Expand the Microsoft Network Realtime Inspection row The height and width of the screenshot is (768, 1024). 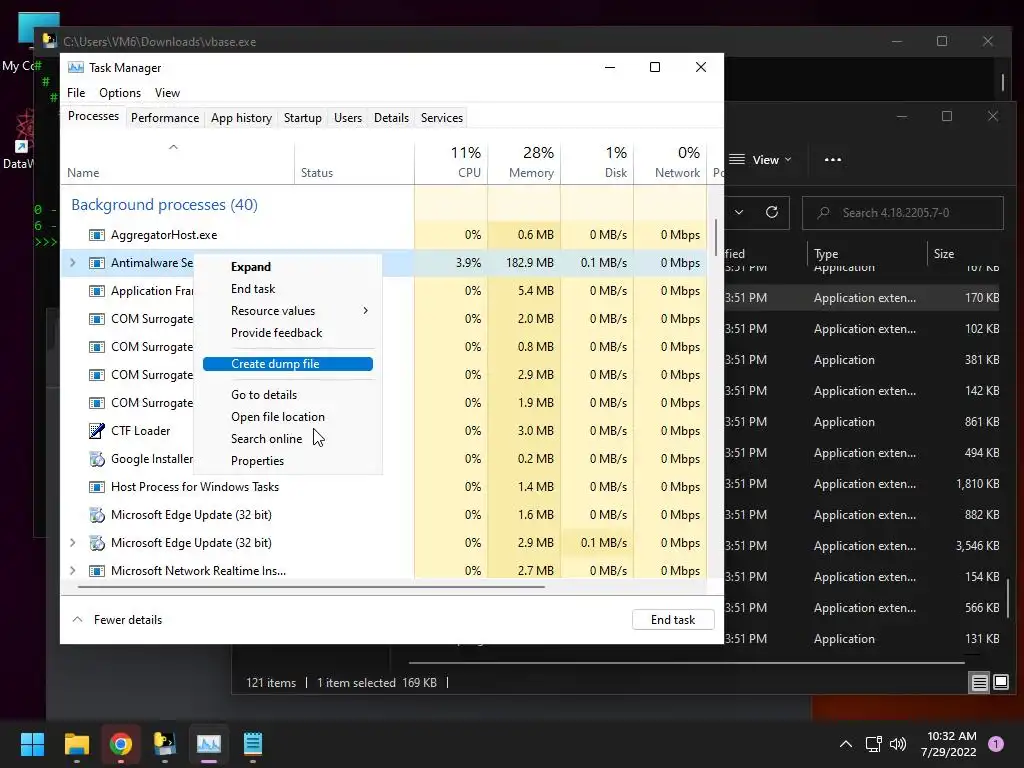72,571
